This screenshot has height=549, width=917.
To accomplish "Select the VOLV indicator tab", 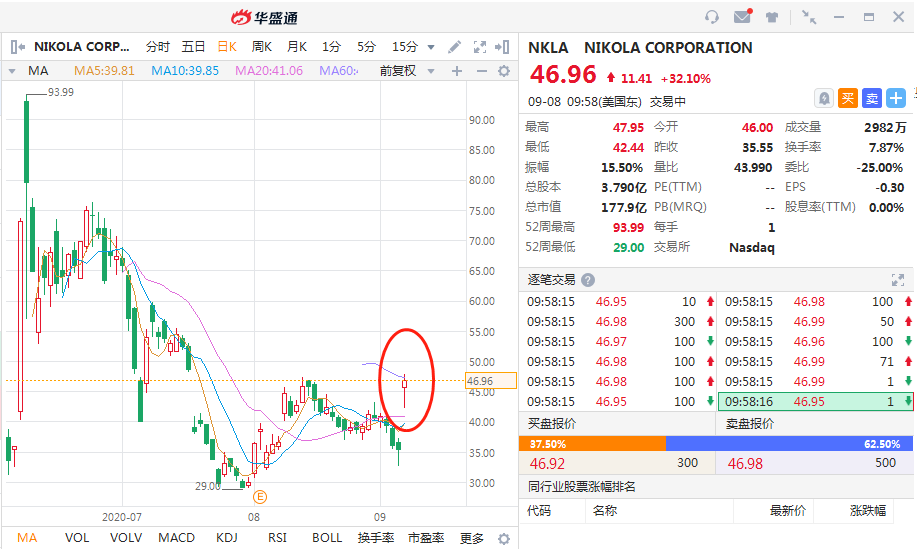I will 126,538.
